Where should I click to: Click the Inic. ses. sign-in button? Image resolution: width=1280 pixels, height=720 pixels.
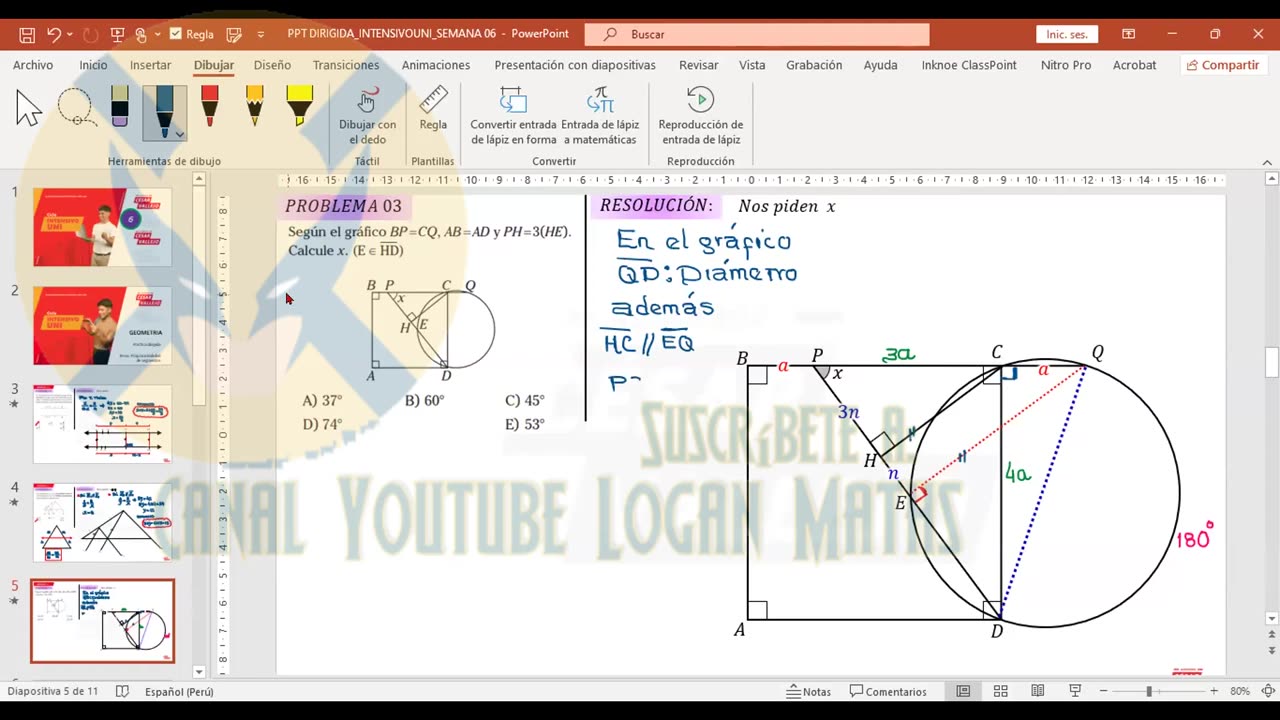pyautogui.click(x=1067, y=34)
